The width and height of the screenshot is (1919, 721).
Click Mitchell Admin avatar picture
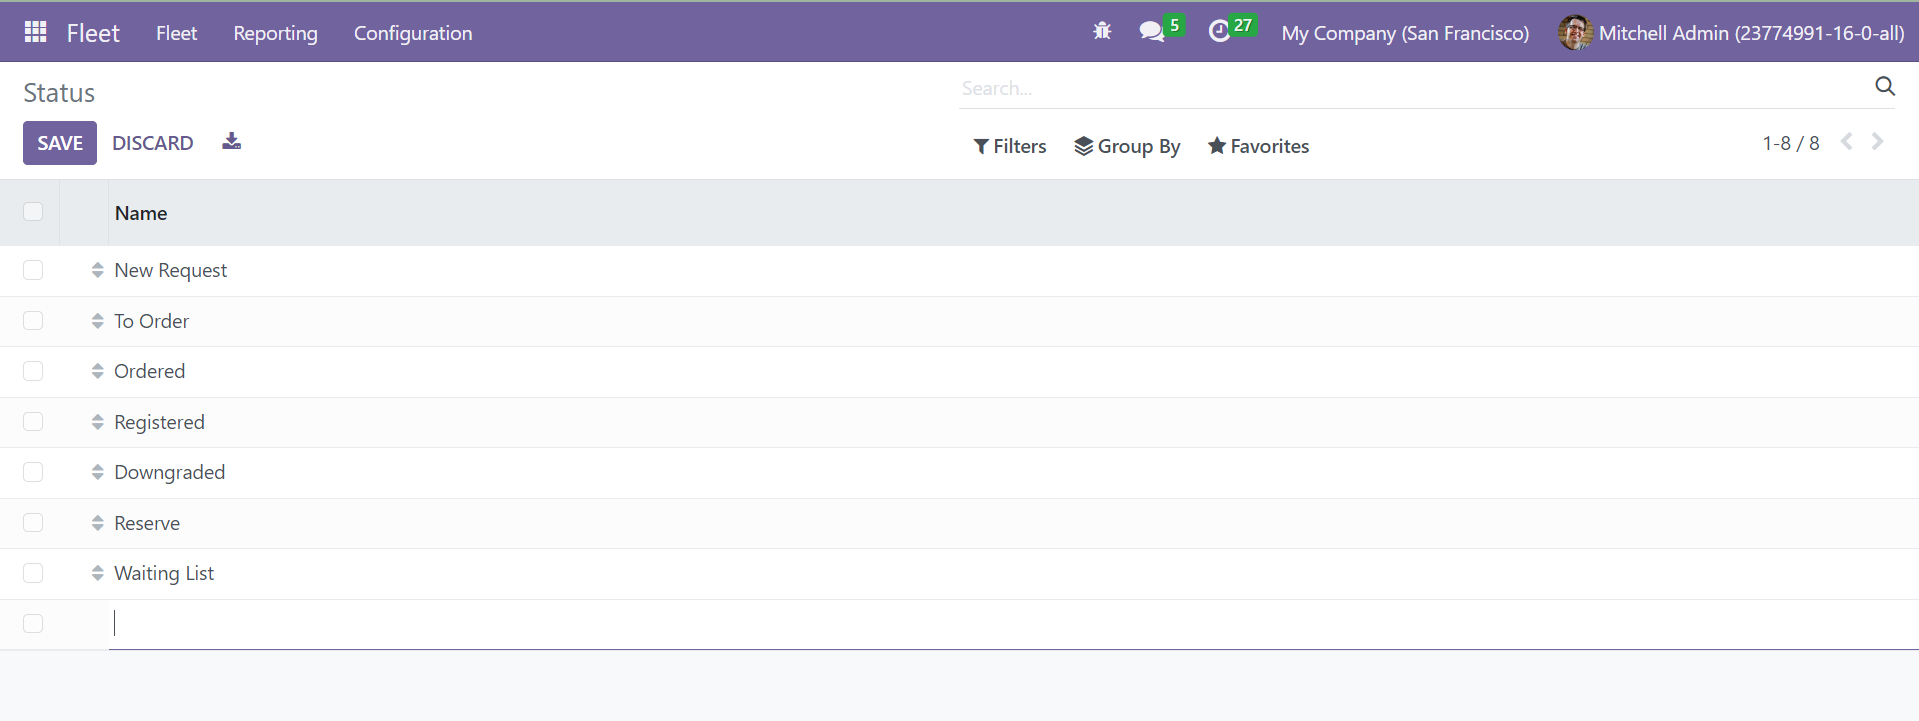1575,32
